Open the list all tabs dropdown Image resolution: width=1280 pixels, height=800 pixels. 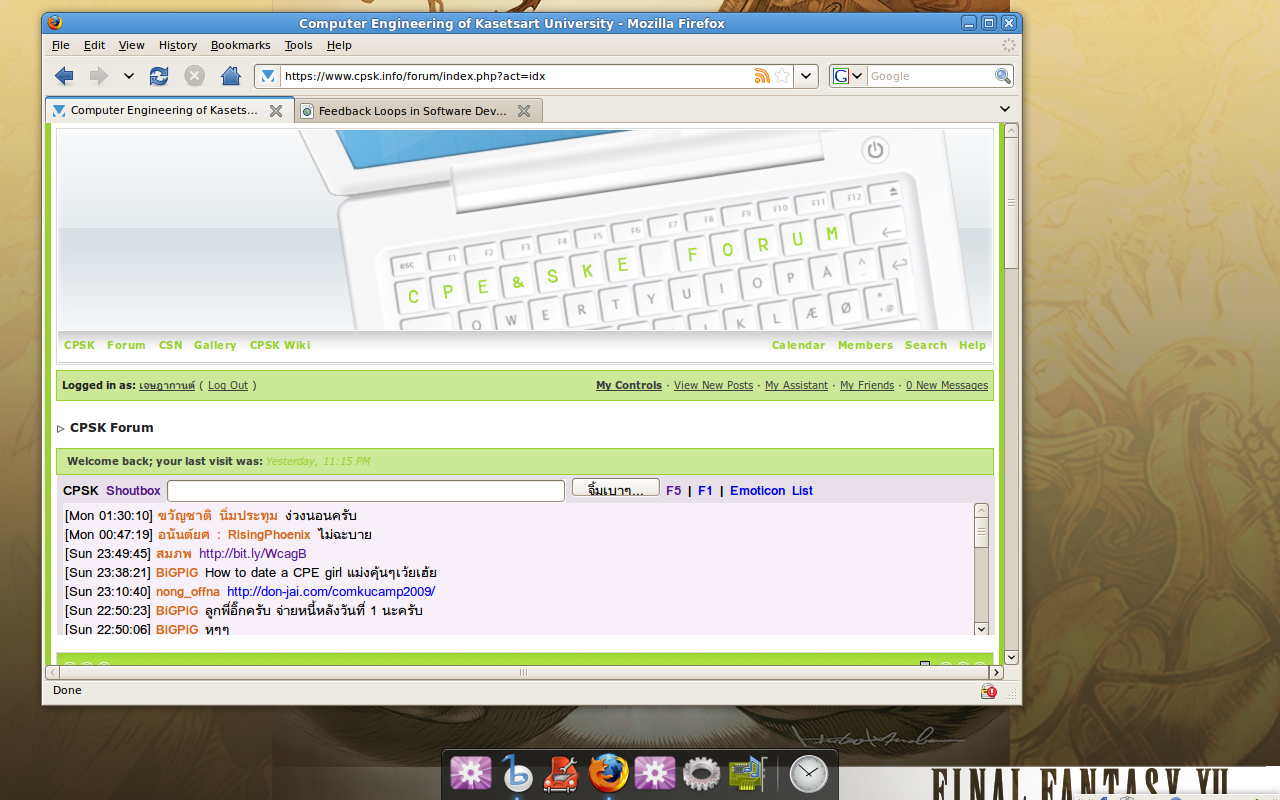pyautogui.click(x=1005, y=109)
